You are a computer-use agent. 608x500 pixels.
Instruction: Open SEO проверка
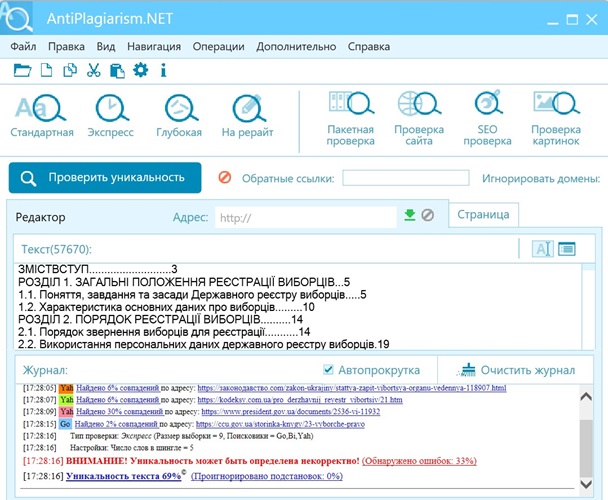pos(487,119)
